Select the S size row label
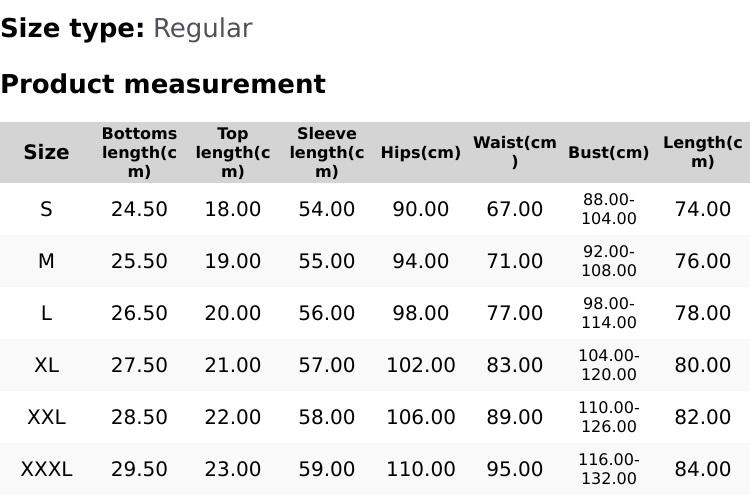This screenshot has width=750, height=495. tap(46, 209)
